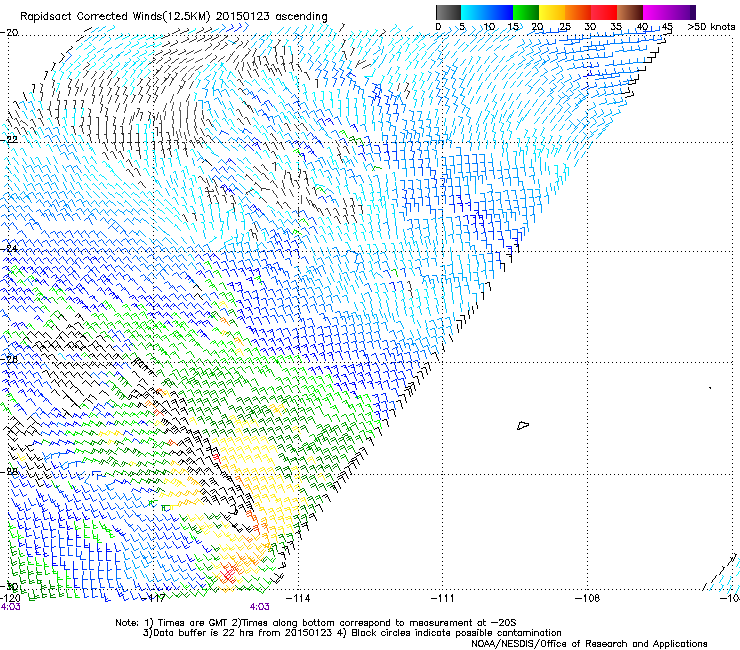Click the '-120' longitude label
Screen dimensions: 740x650
click(x=10, y=599)
